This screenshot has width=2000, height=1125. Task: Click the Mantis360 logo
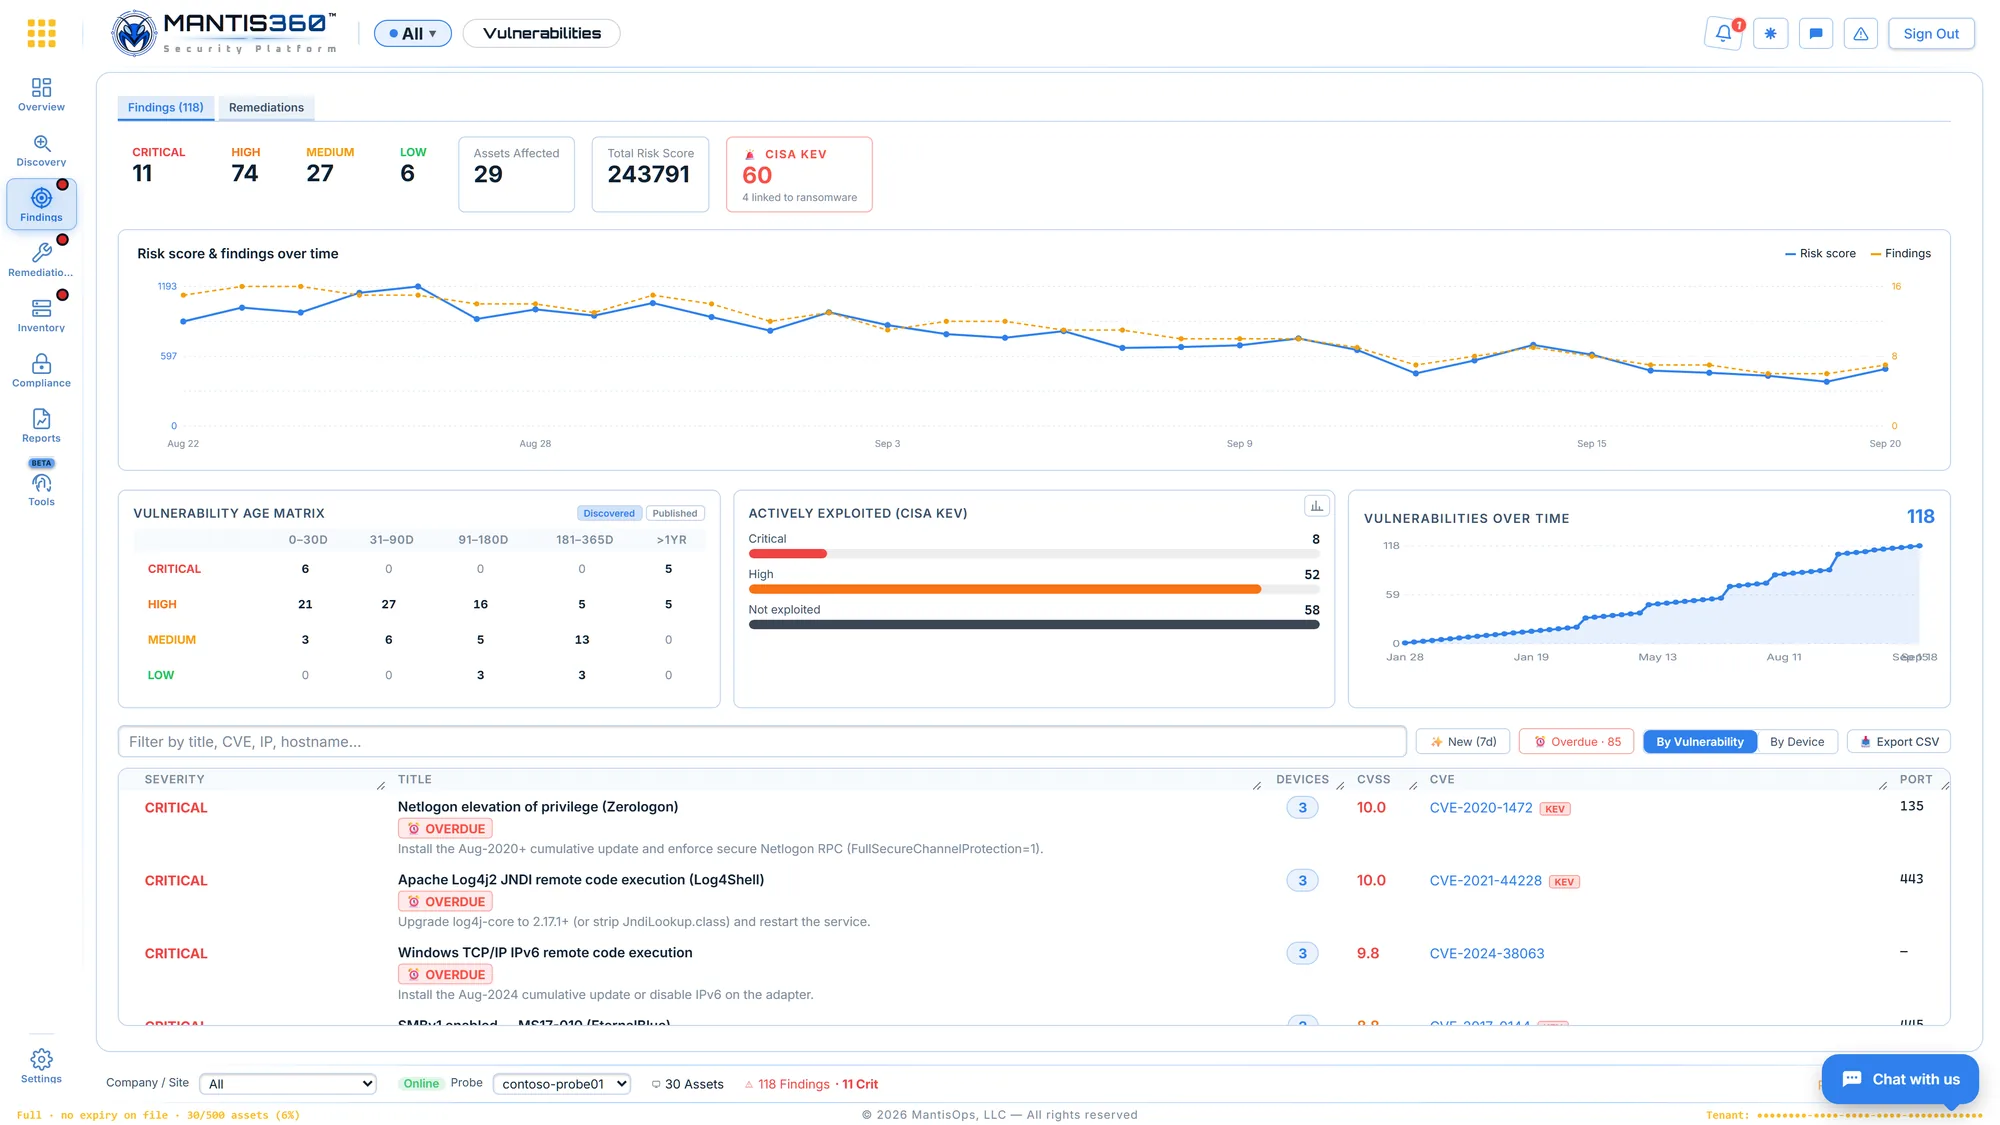point(225,33)
